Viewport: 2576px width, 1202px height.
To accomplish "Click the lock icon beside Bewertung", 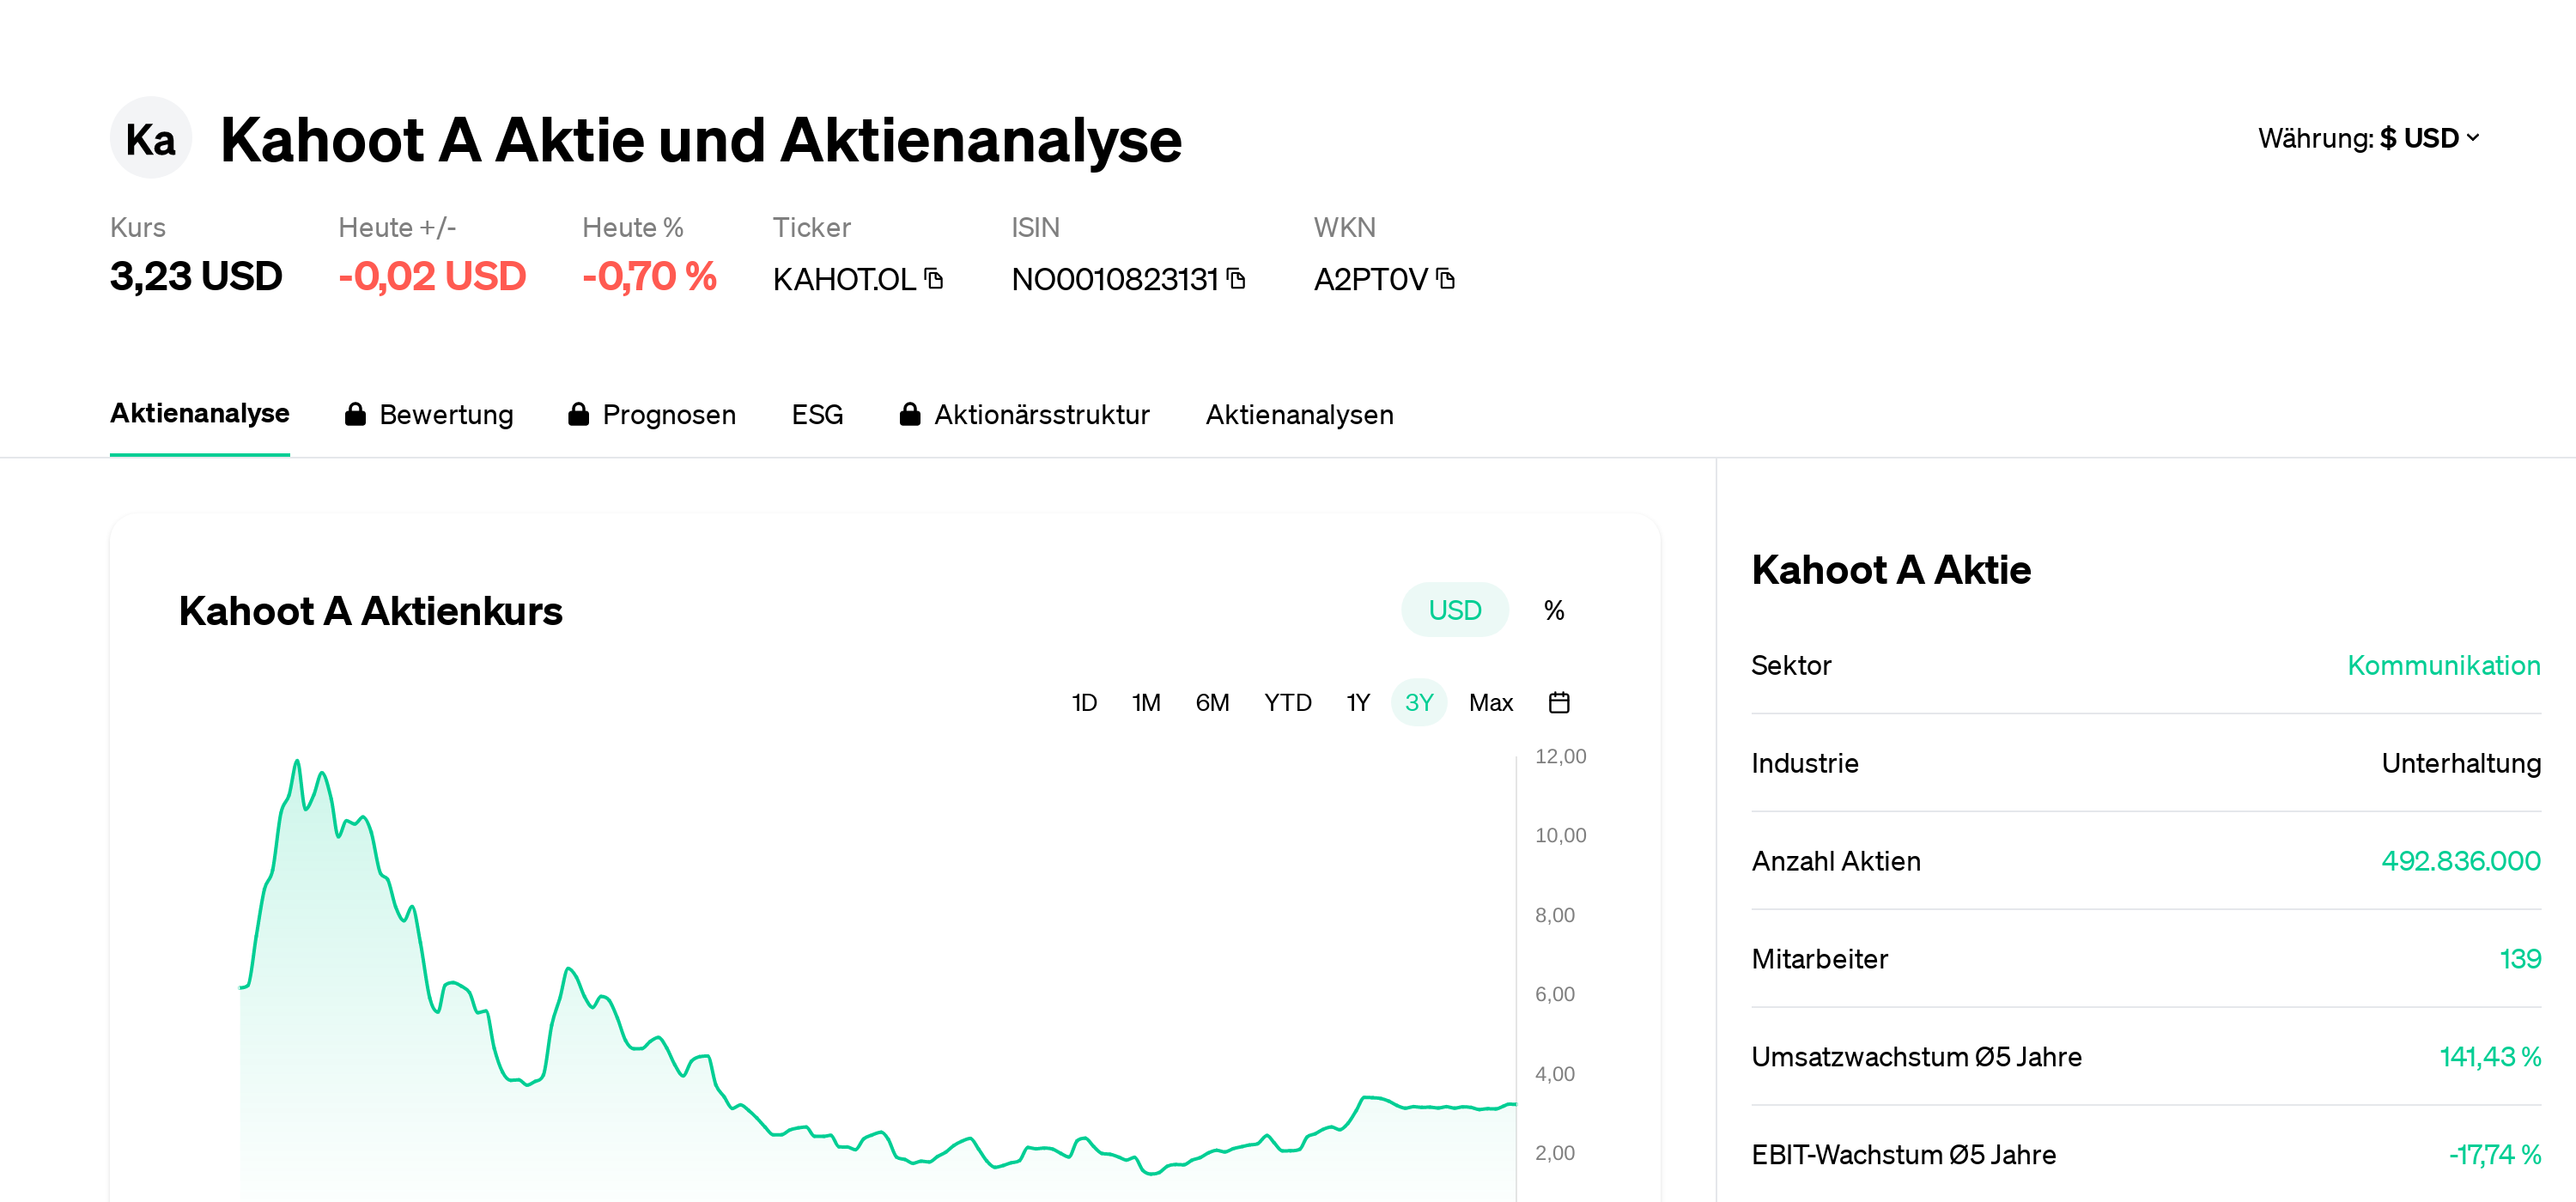I will tap(355, 414).
